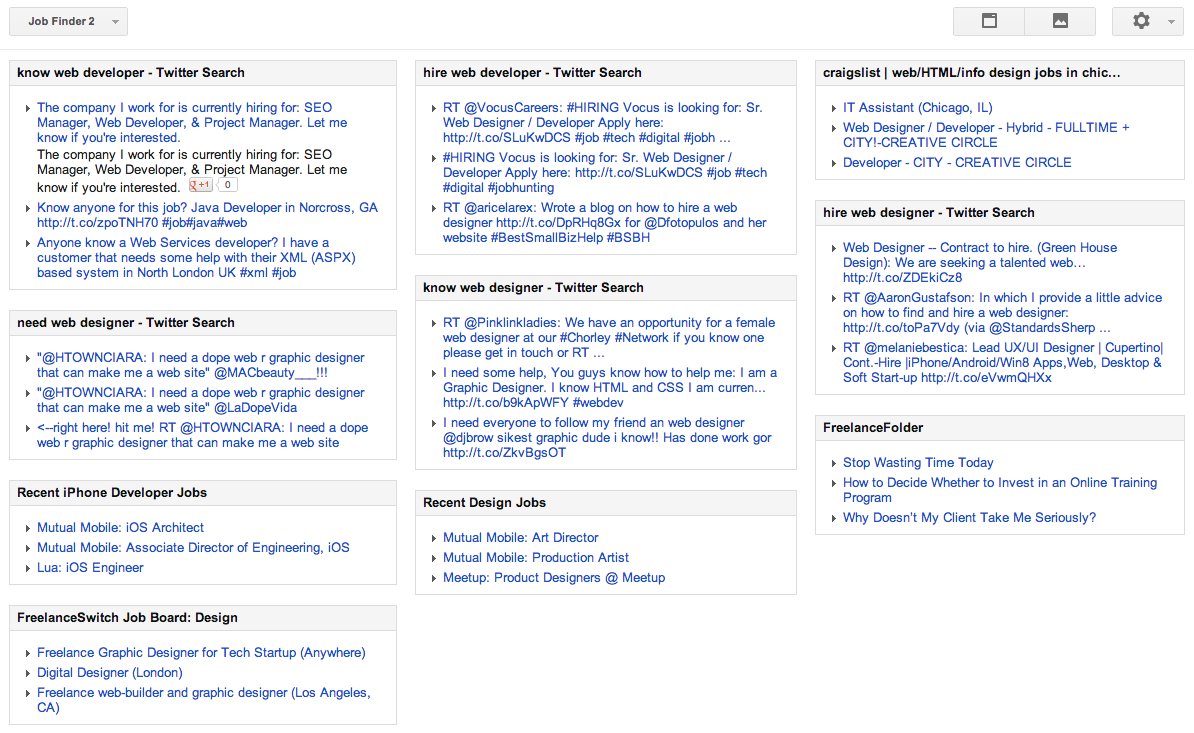The height and width of the screenshot is (733, 1194).
Task: Open 'RT @VocusCareers: #HIRING Vocus' tweet
Action: [x=602, y=123]
